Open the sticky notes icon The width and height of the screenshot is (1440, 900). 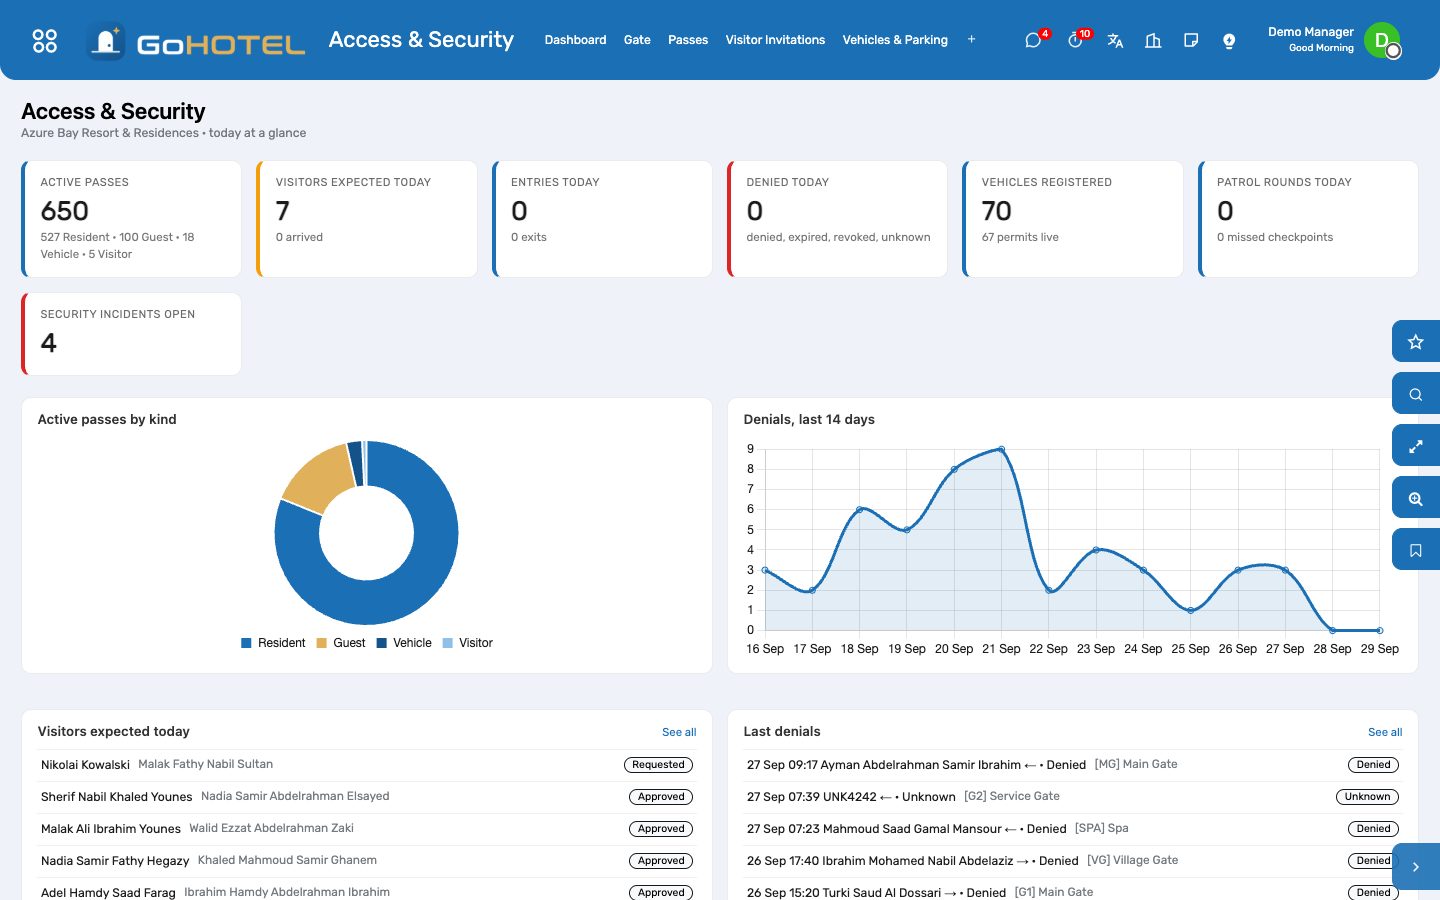[1191, 40]
